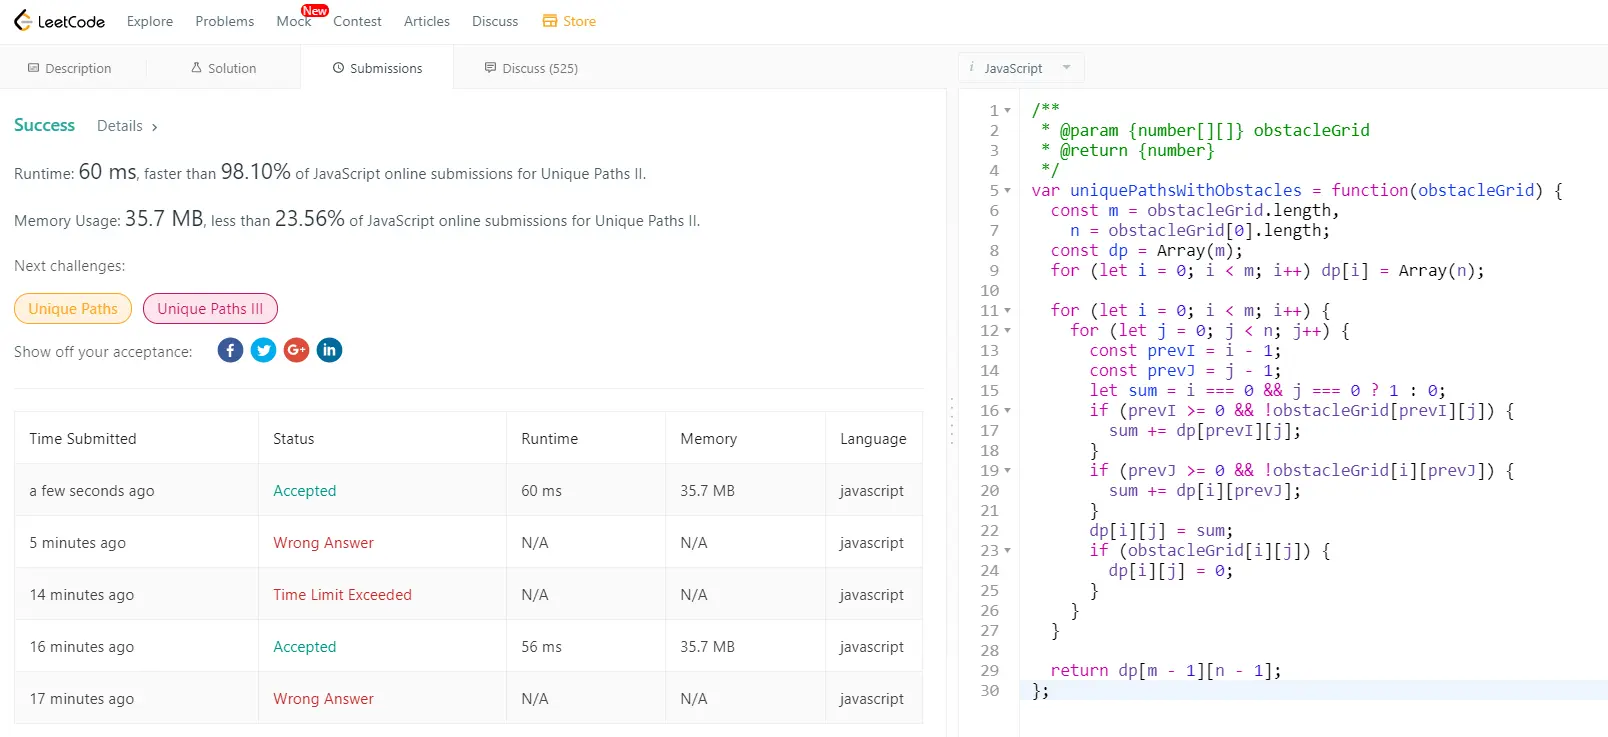Fold the if block at line 16
Screen dimensions: 1608x737
(x=1007, y=411)
